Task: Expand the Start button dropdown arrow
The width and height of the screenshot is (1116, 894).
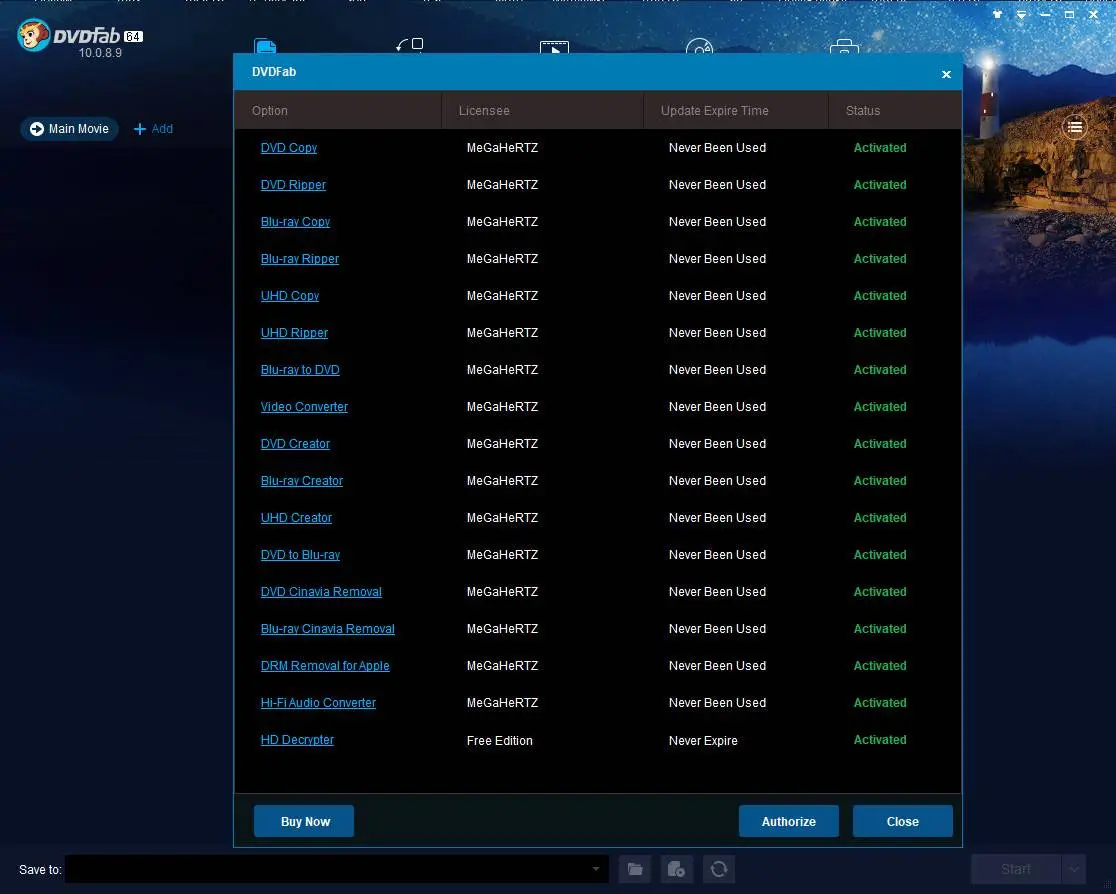Action: point(1074,869)
